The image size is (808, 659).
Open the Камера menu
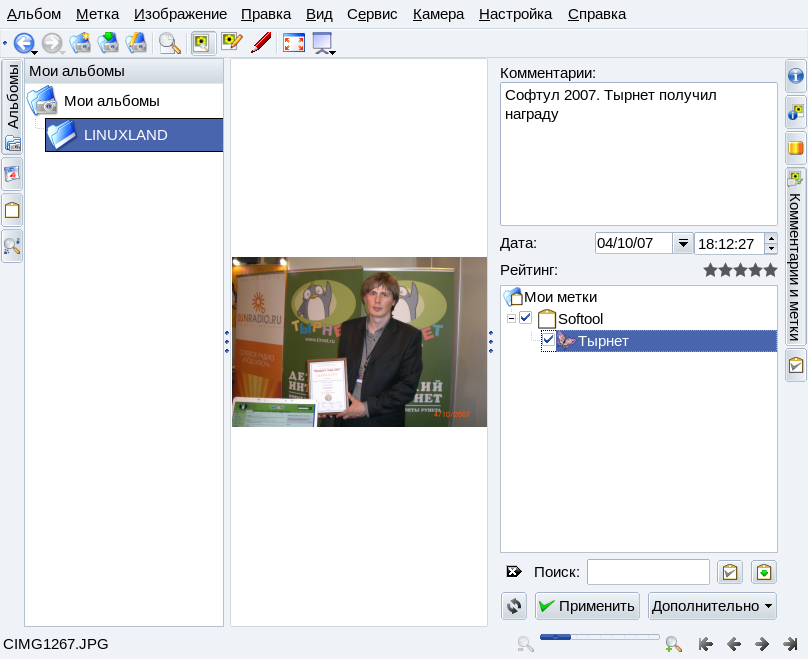[438, 14]
